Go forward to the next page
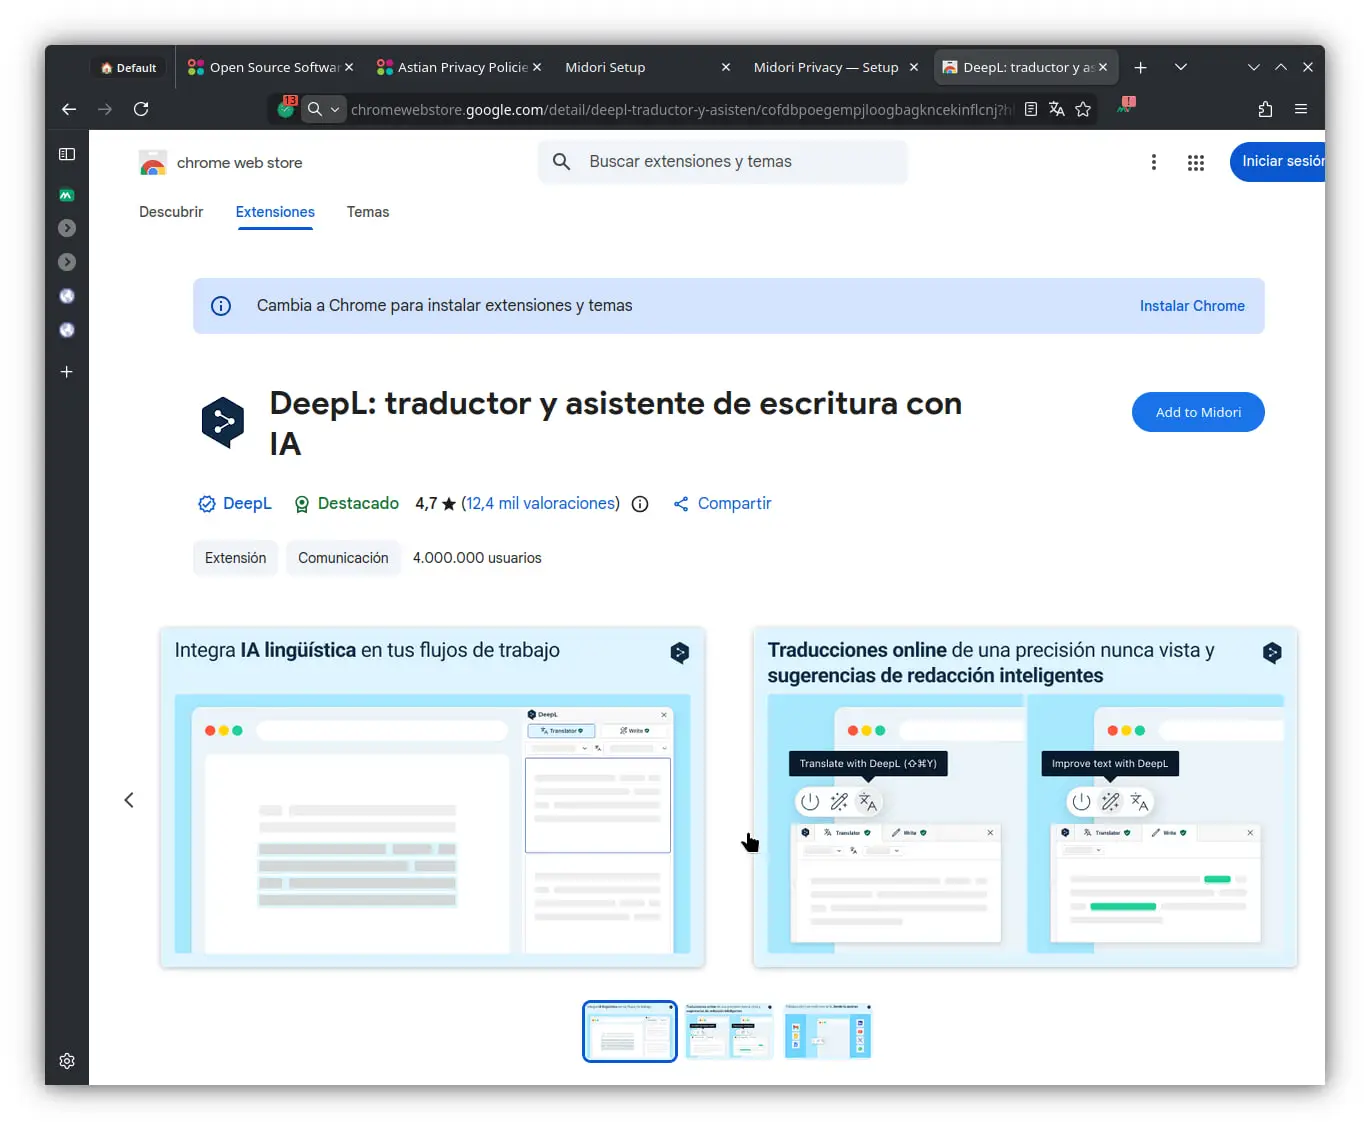This screenshot has height=1130, width=1370. pos(105,109)
